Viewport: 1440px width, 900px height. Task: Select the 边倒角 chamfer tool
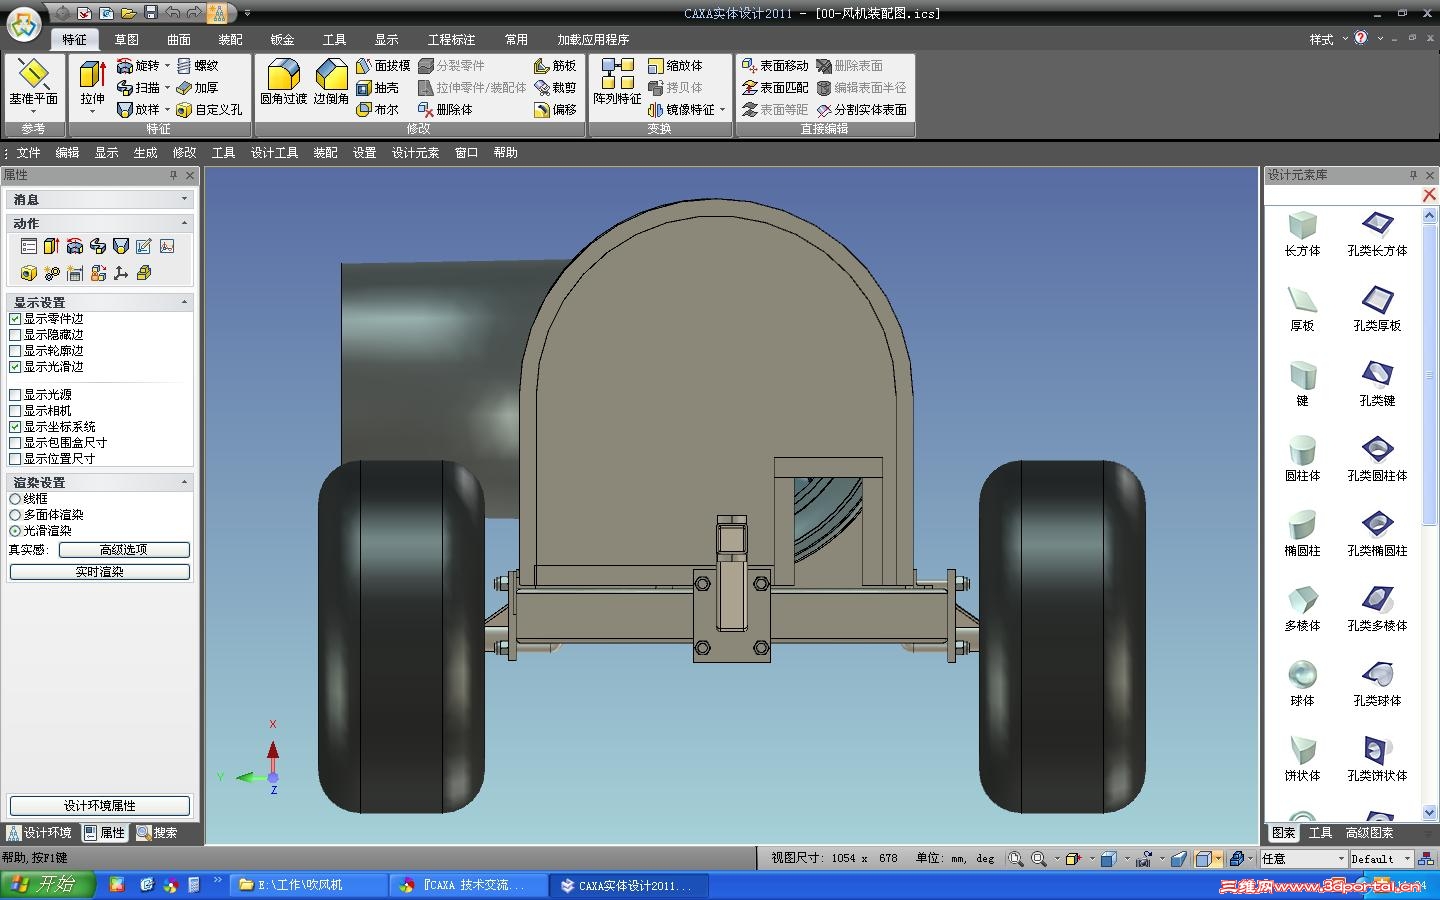[x=331, y=82]
